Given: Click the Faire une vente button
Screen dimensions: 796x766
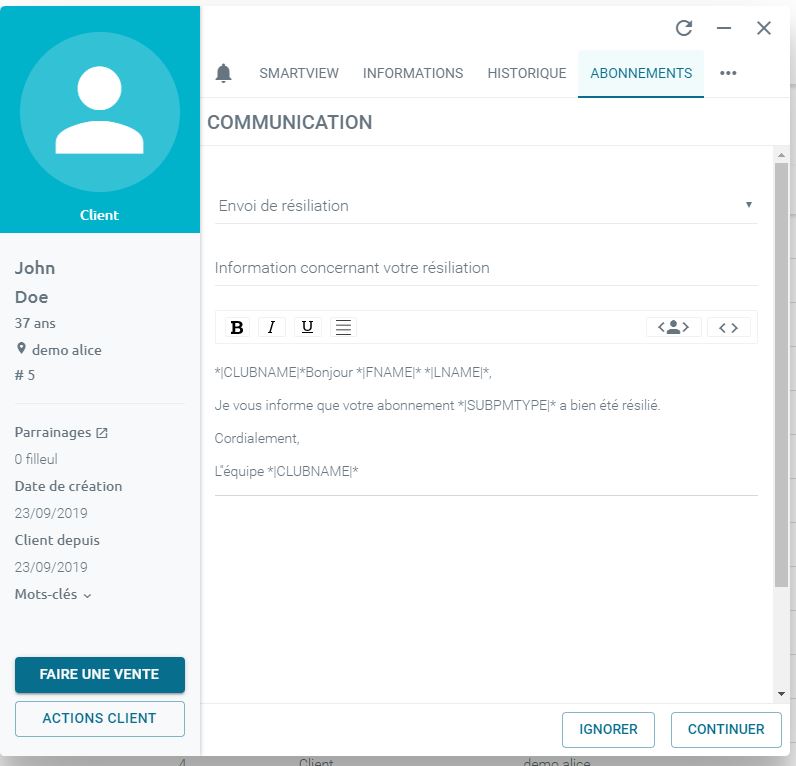Looking at the screenshot, I should [x=100, y=674].
